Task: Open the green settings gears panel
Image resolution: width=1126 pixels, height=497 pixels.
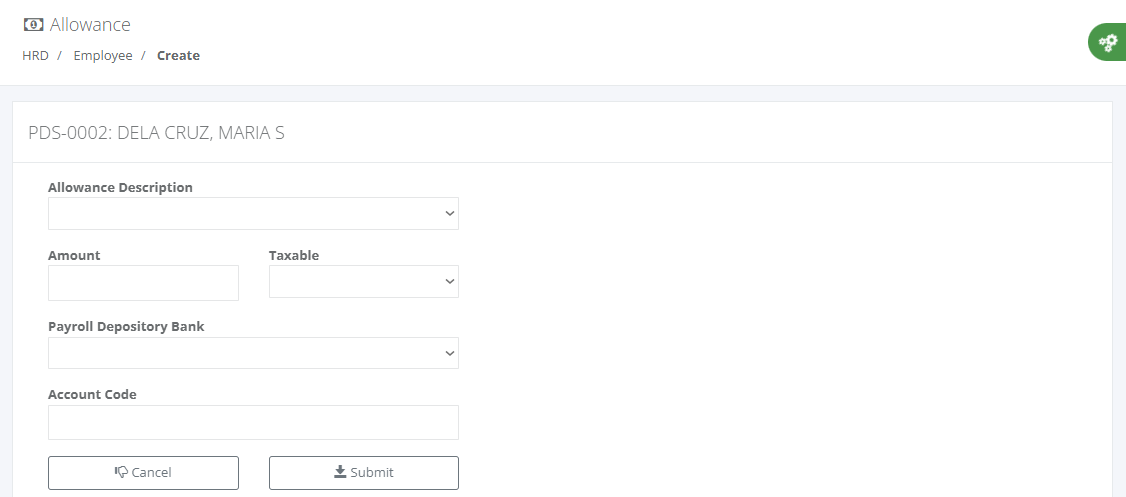Action: point(1108,43)
